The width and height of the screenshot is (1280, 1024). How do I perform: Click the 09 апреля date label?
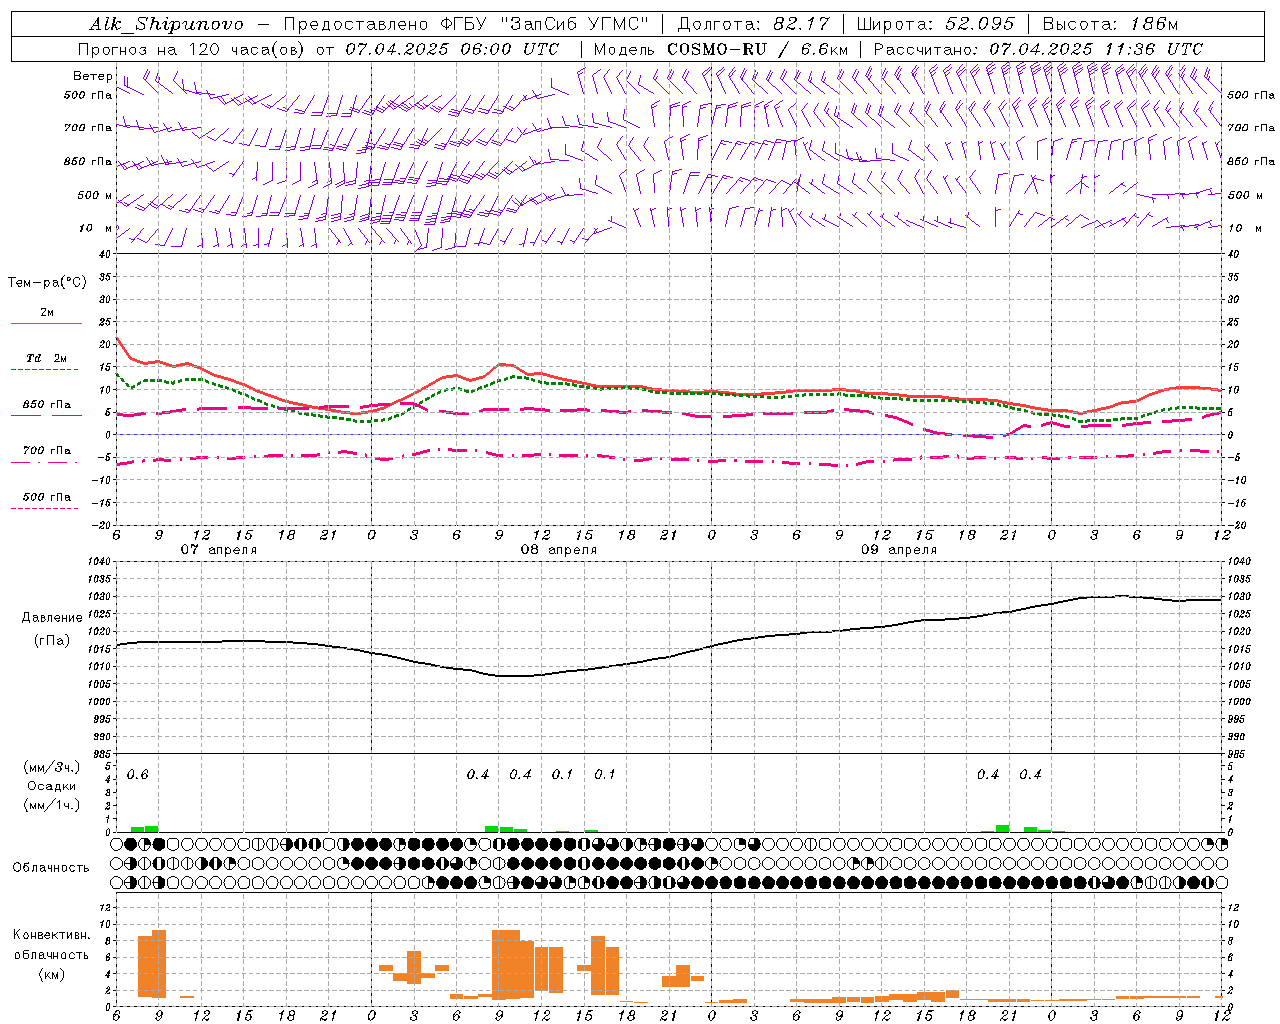click(x=898, y=550)
